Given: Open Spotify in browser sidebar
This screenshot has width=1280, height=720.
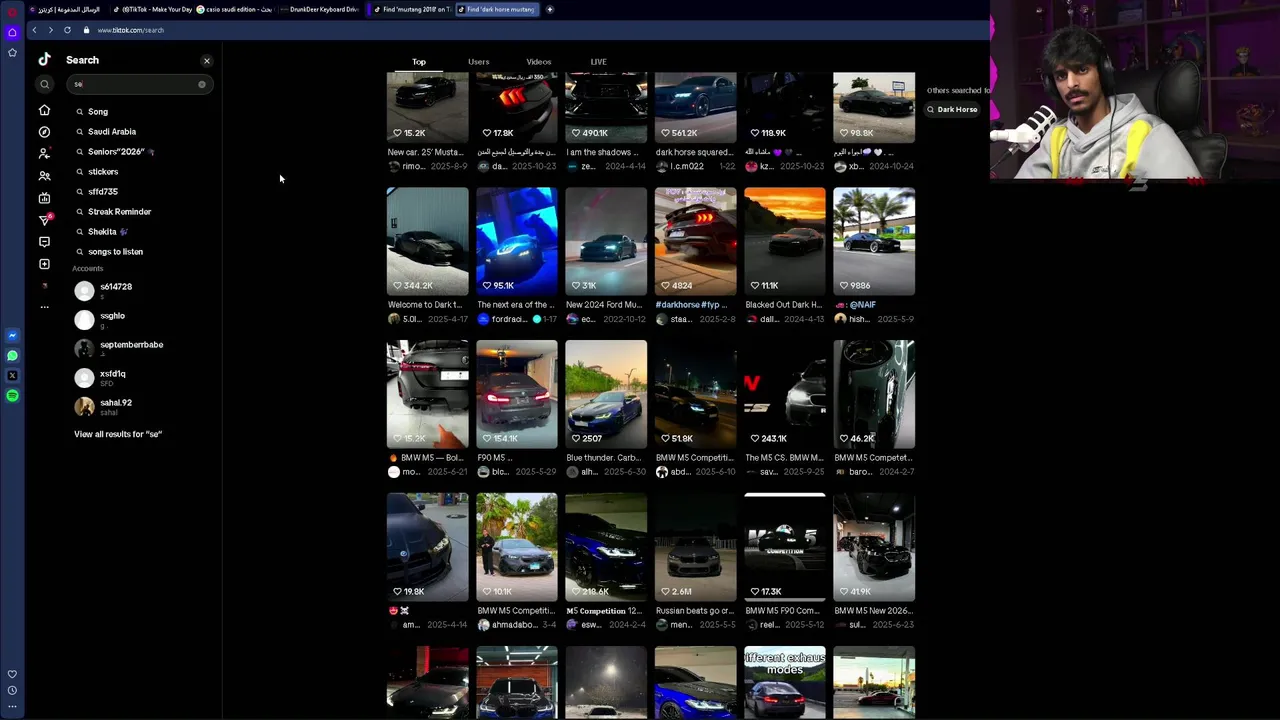Looking at the screenshot, I should 12,396.
